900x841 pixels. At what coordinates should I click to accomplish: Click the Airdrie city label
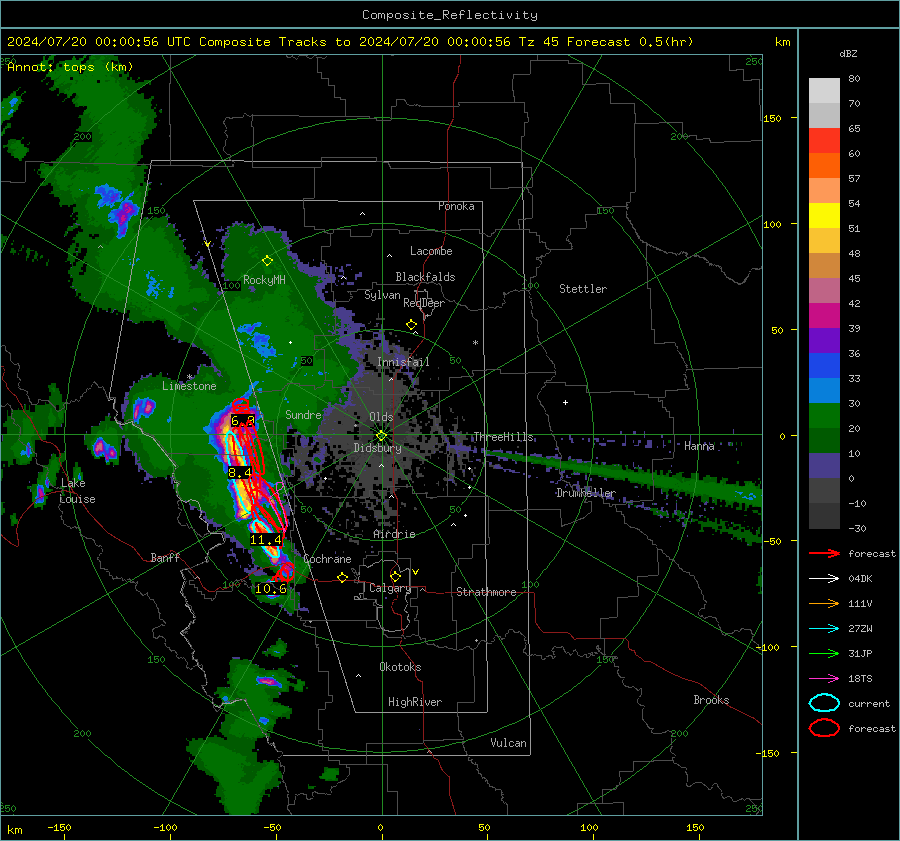coord(394,534)
